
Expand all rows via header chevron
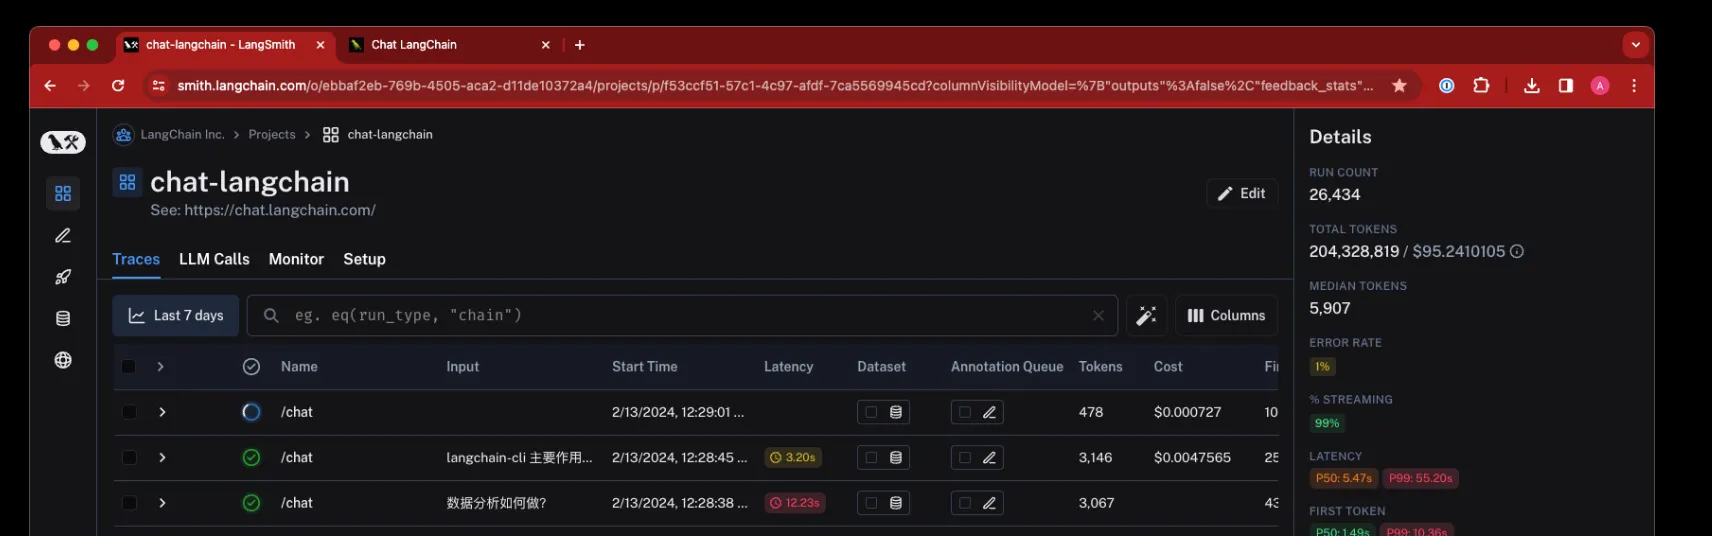[160, 367]
